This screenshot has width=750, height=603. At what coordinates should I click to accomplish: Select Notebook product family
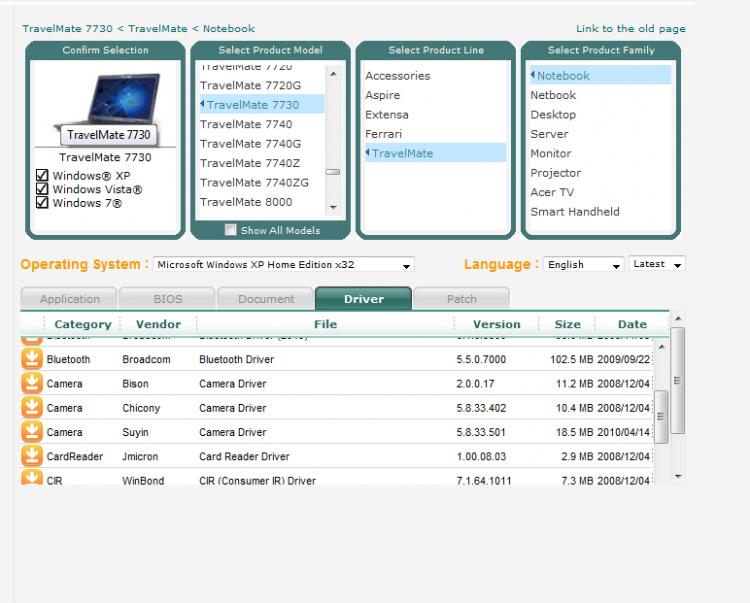click(x=601, y=75)
